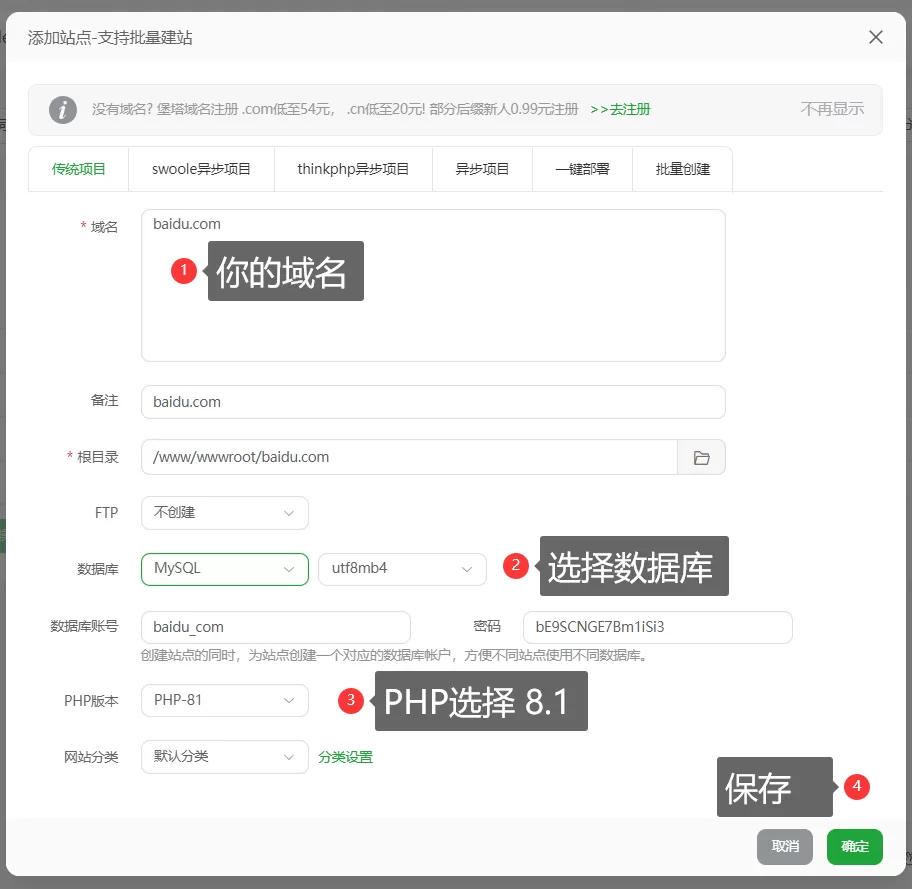The image size is (912, 889).
Task: Click the green 确定 confirm button
Action: pos(854,846)
